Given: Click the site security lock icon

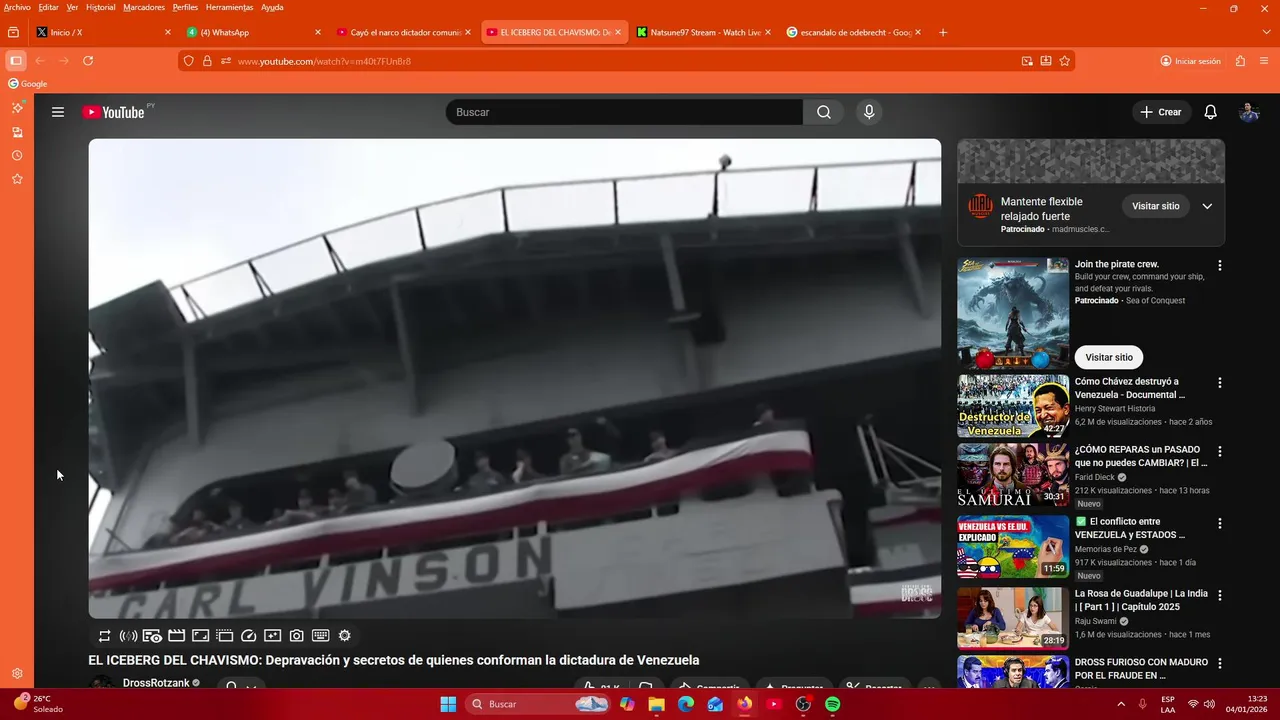Looking at the screenshot, I should point(207,61).
